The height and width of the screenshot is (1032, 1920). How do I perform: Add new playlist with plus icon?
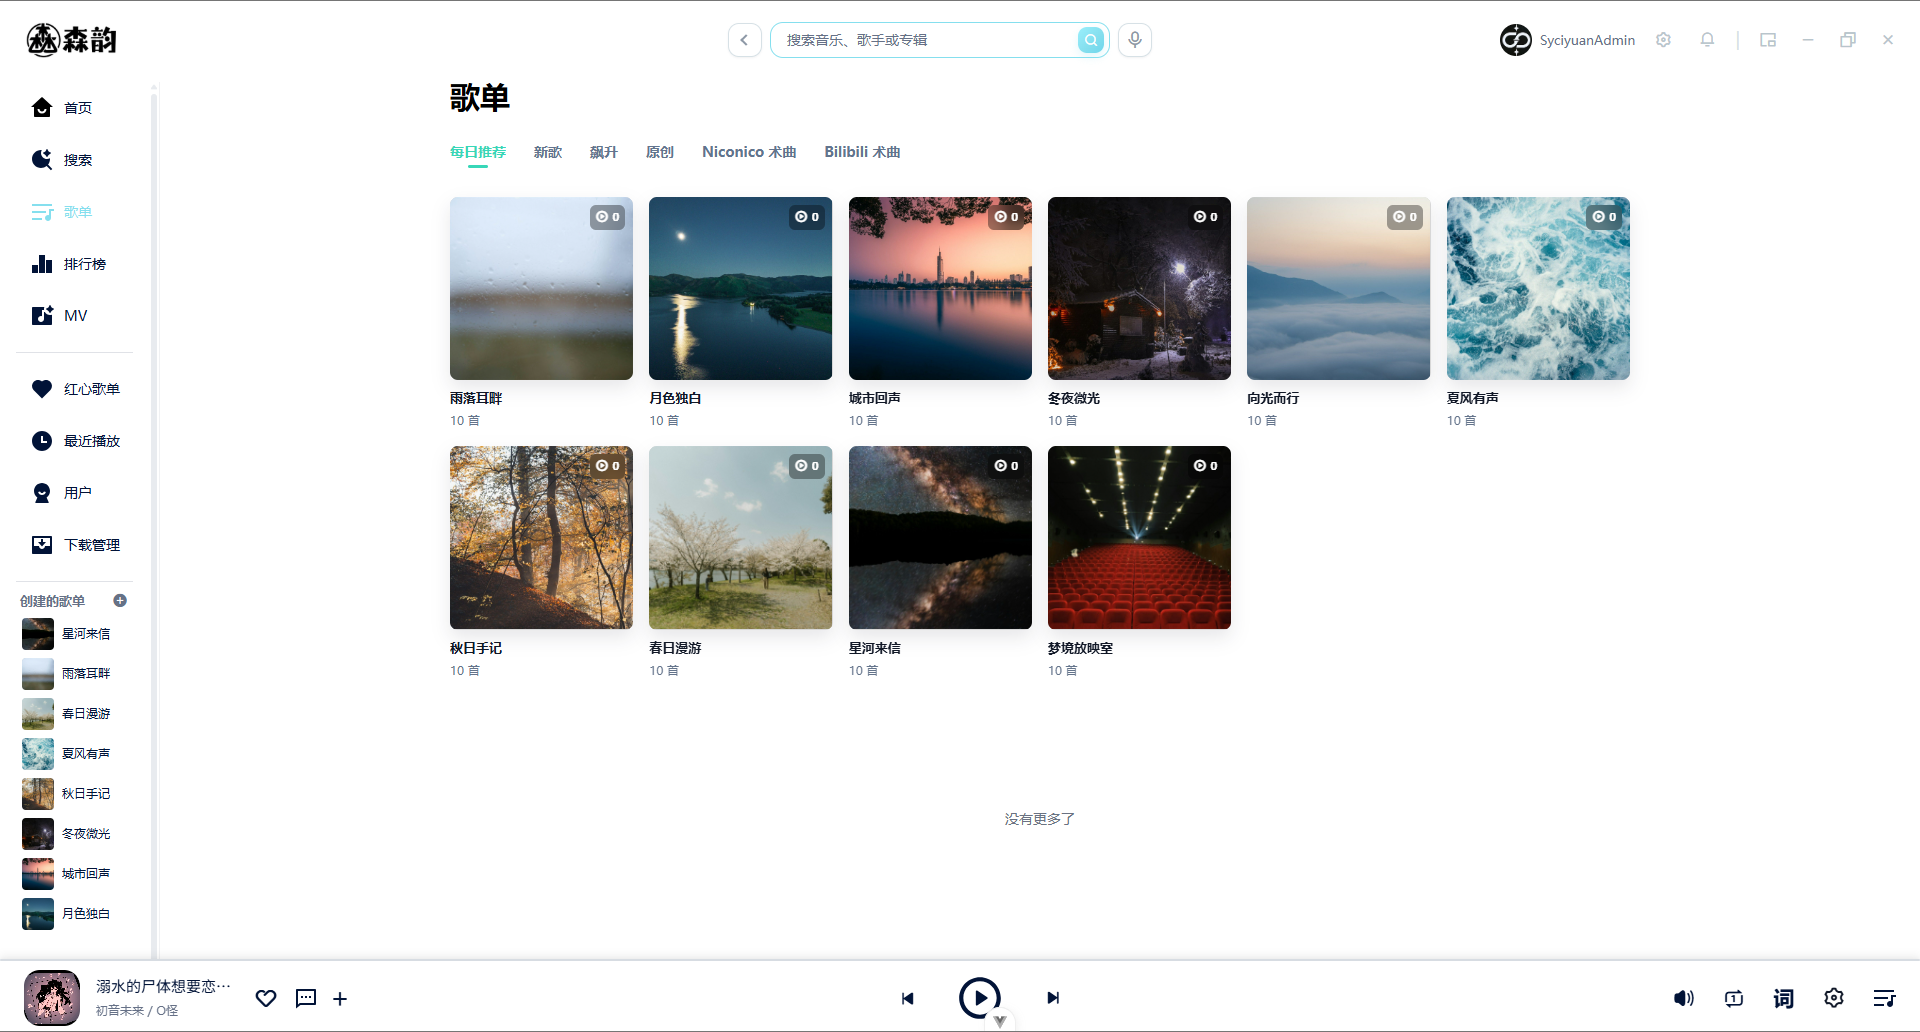(x=120, y=601)
